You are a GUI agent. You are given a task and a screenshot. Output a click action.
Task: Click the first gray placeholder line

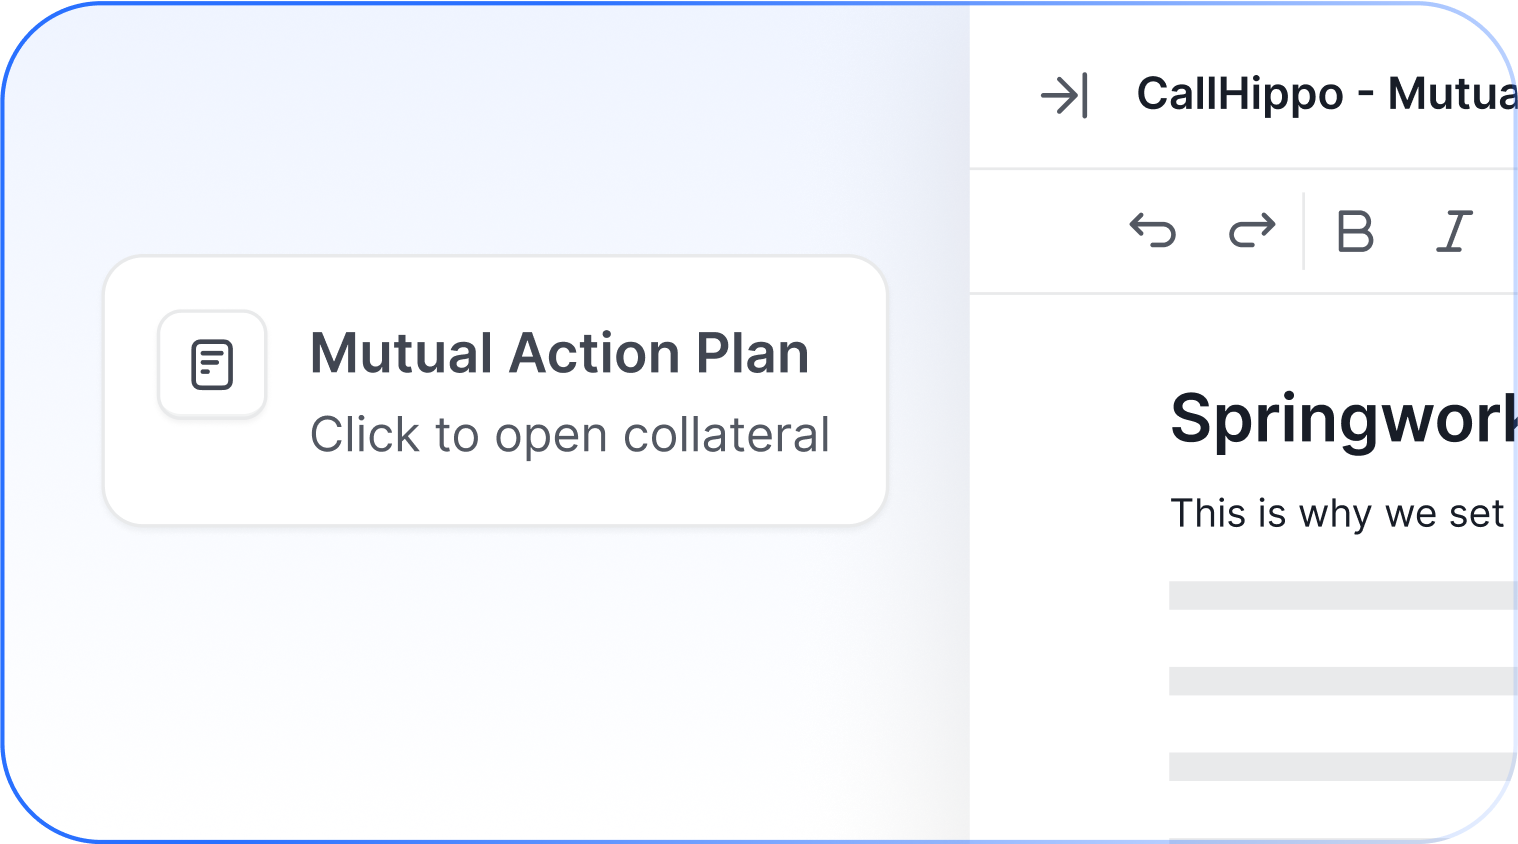tap(1342, 595)
